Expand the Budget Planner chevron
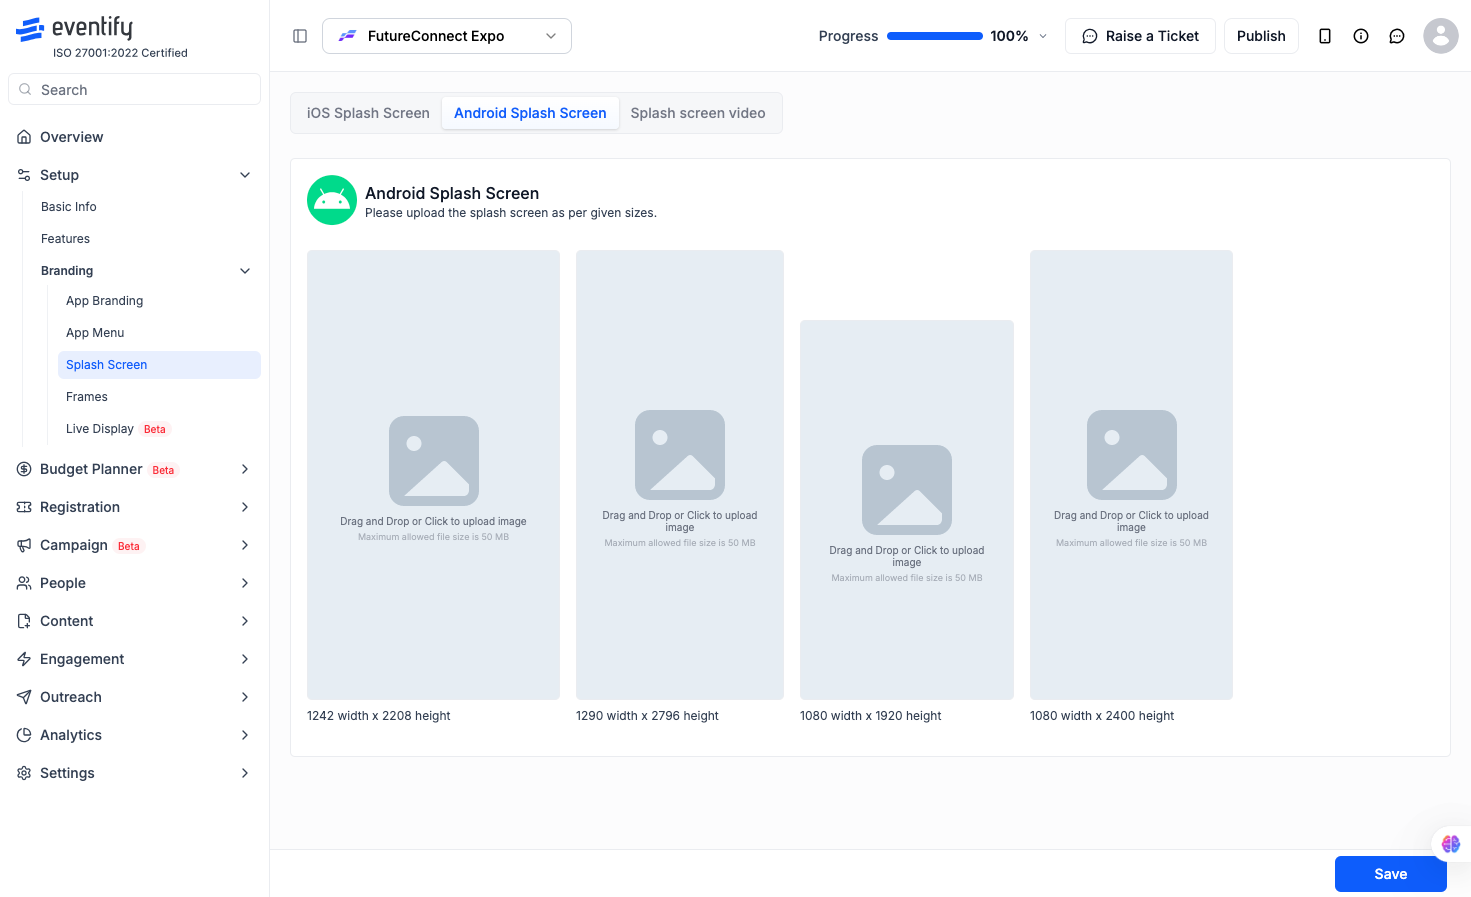 (x=245, y=469)
